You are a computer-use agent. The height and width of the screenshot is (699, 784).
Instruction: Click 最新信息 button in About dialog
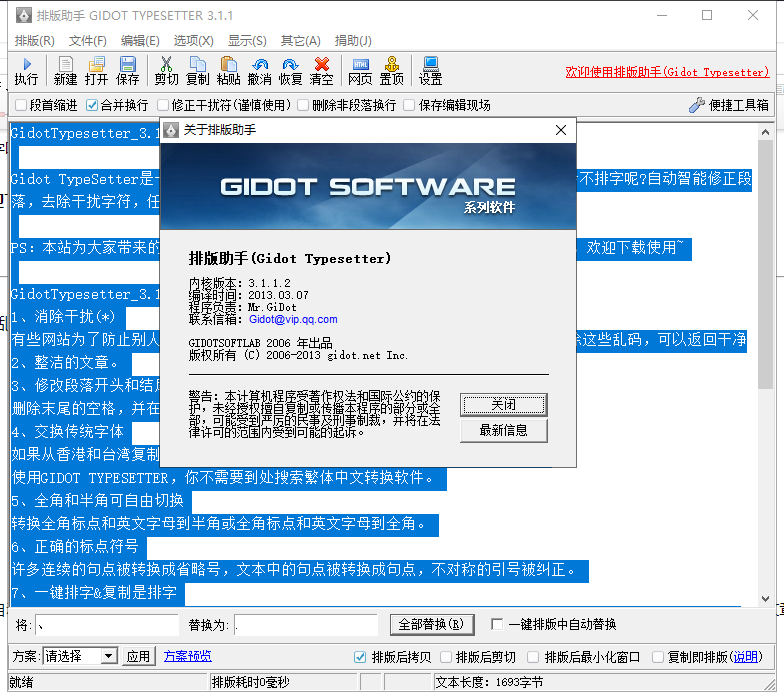pos(504,430)
